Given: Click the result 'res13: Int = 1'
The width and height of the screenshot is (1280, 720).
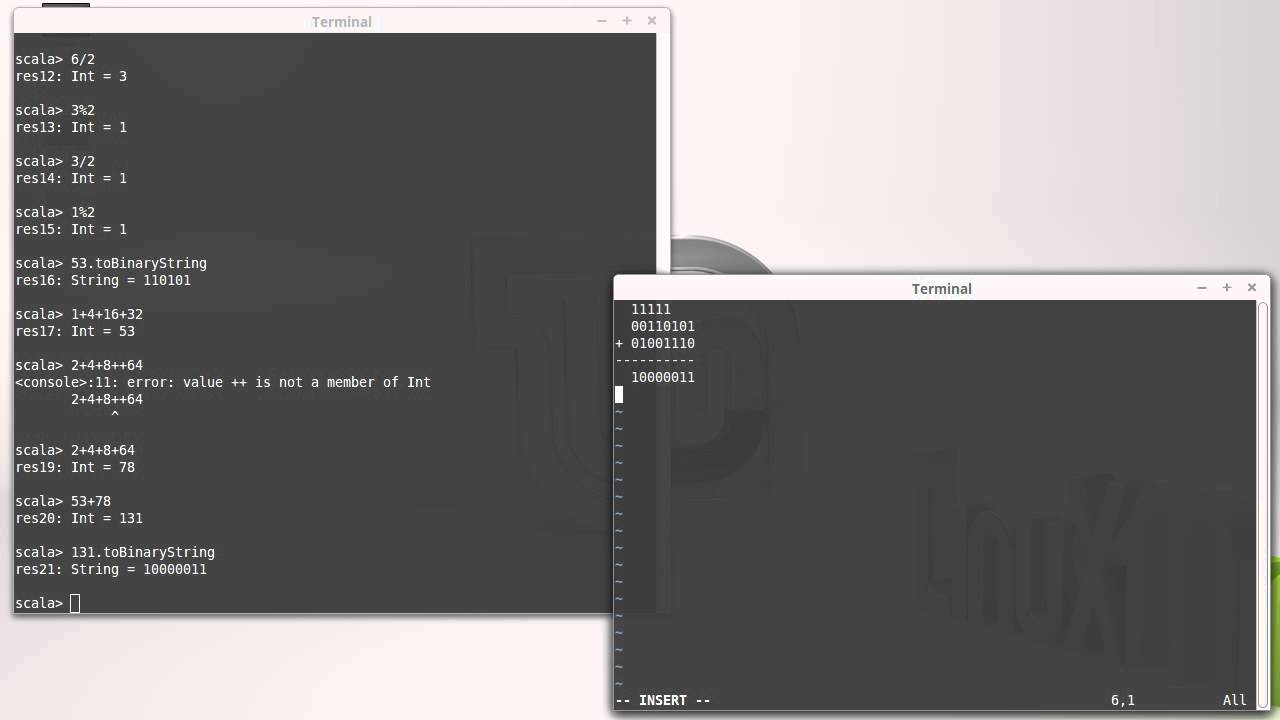Looking at the screenshot, I should (x=71, y=127).
